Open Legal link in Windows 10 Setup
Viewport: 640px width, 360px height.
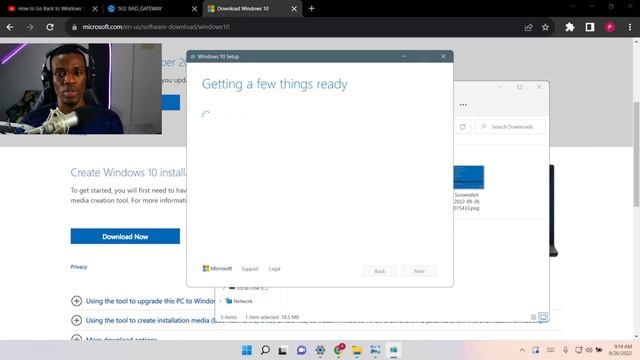click(x=274, y=269)
